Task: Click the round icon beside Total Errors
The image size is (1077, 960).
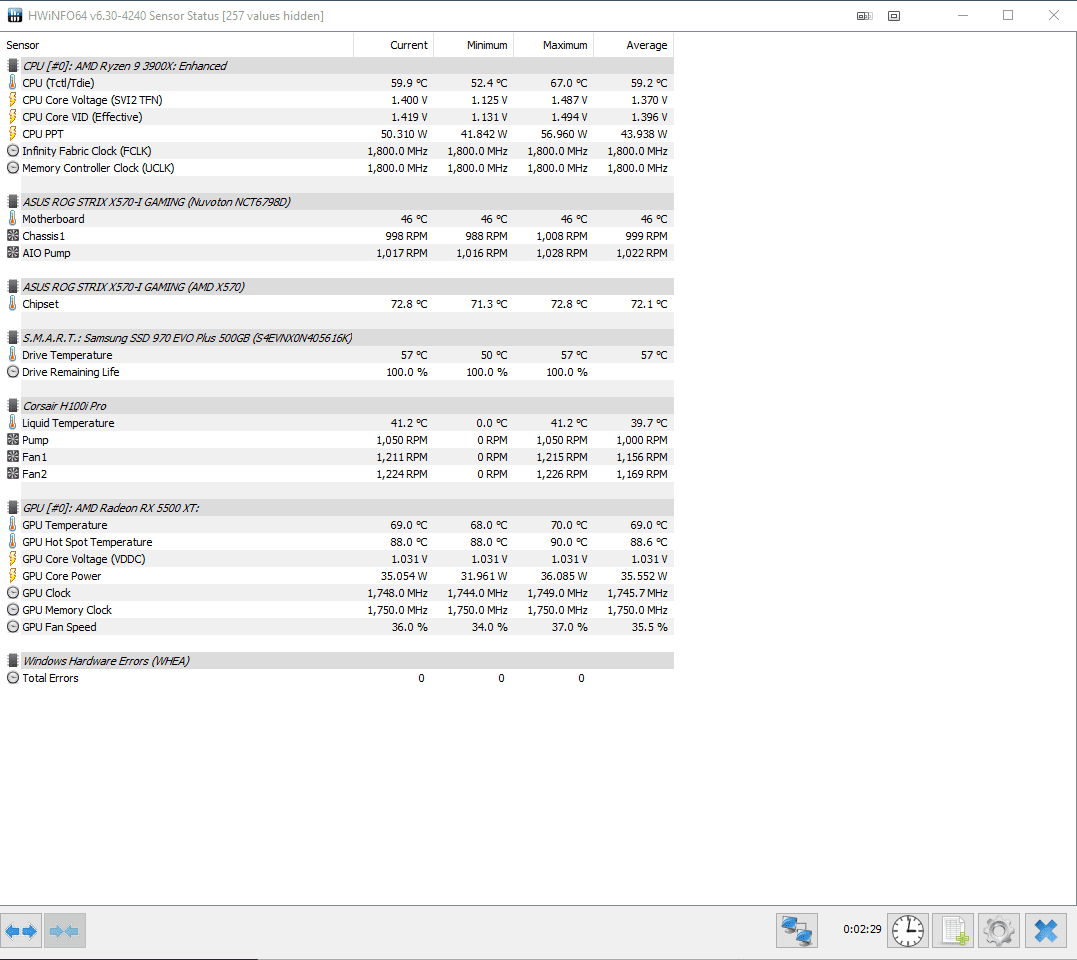Action: [x=12, y=678]
